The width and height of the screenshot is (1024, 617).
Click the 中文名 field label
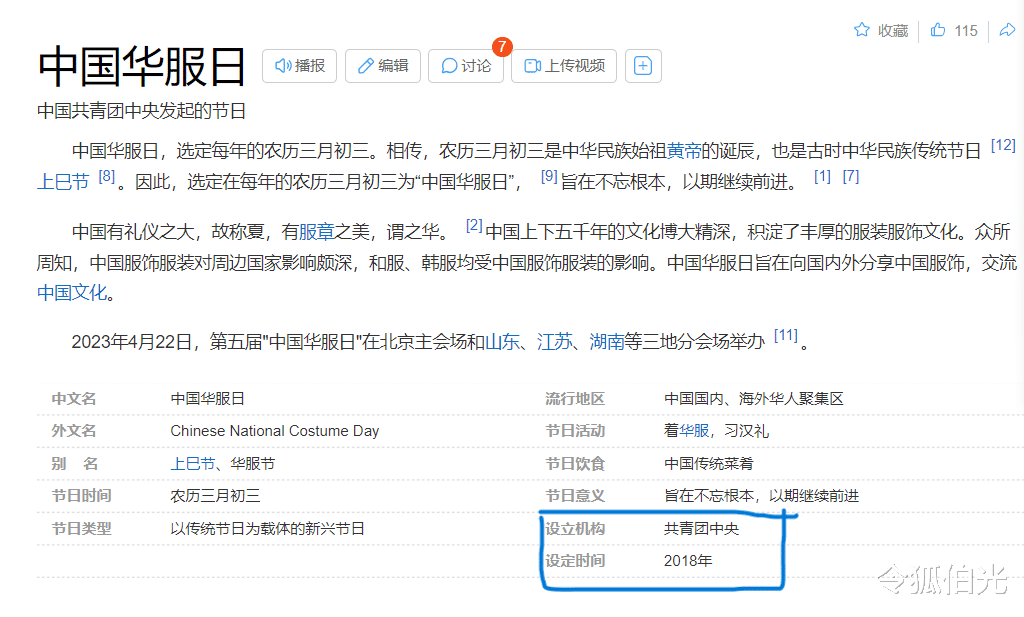[x=74, y=399]
